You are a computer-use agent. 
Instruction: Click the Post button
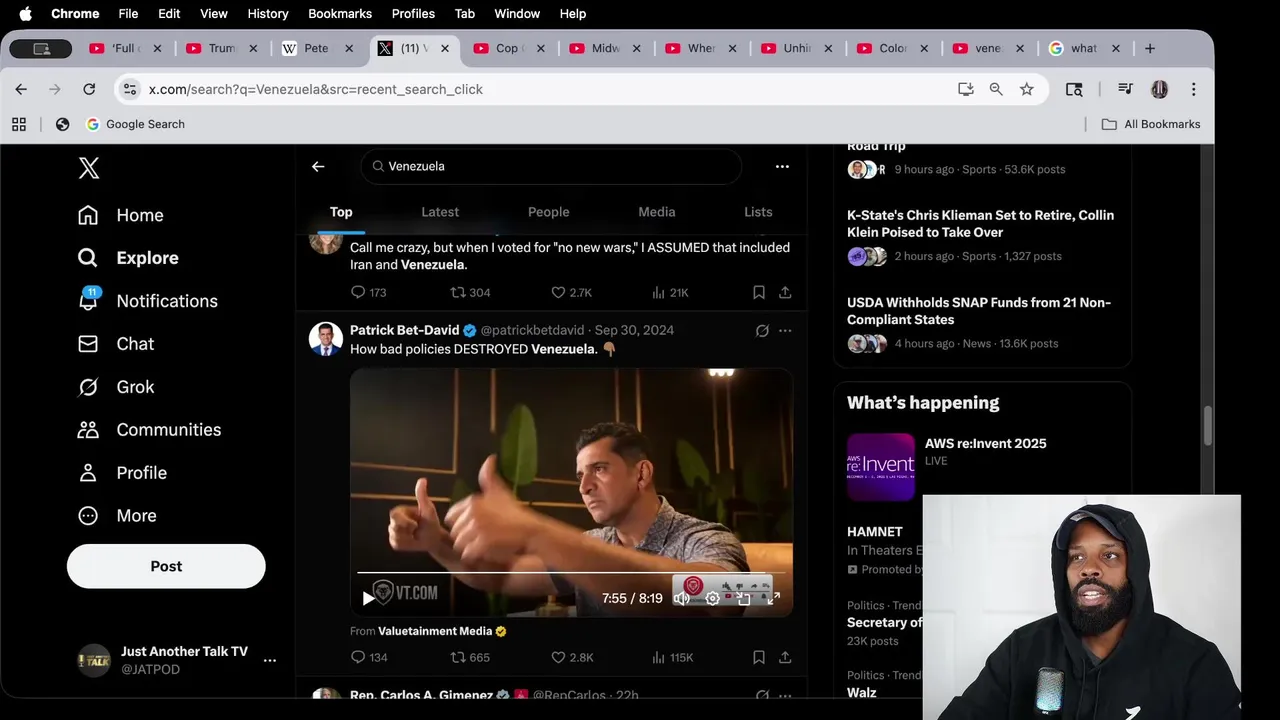166,566
